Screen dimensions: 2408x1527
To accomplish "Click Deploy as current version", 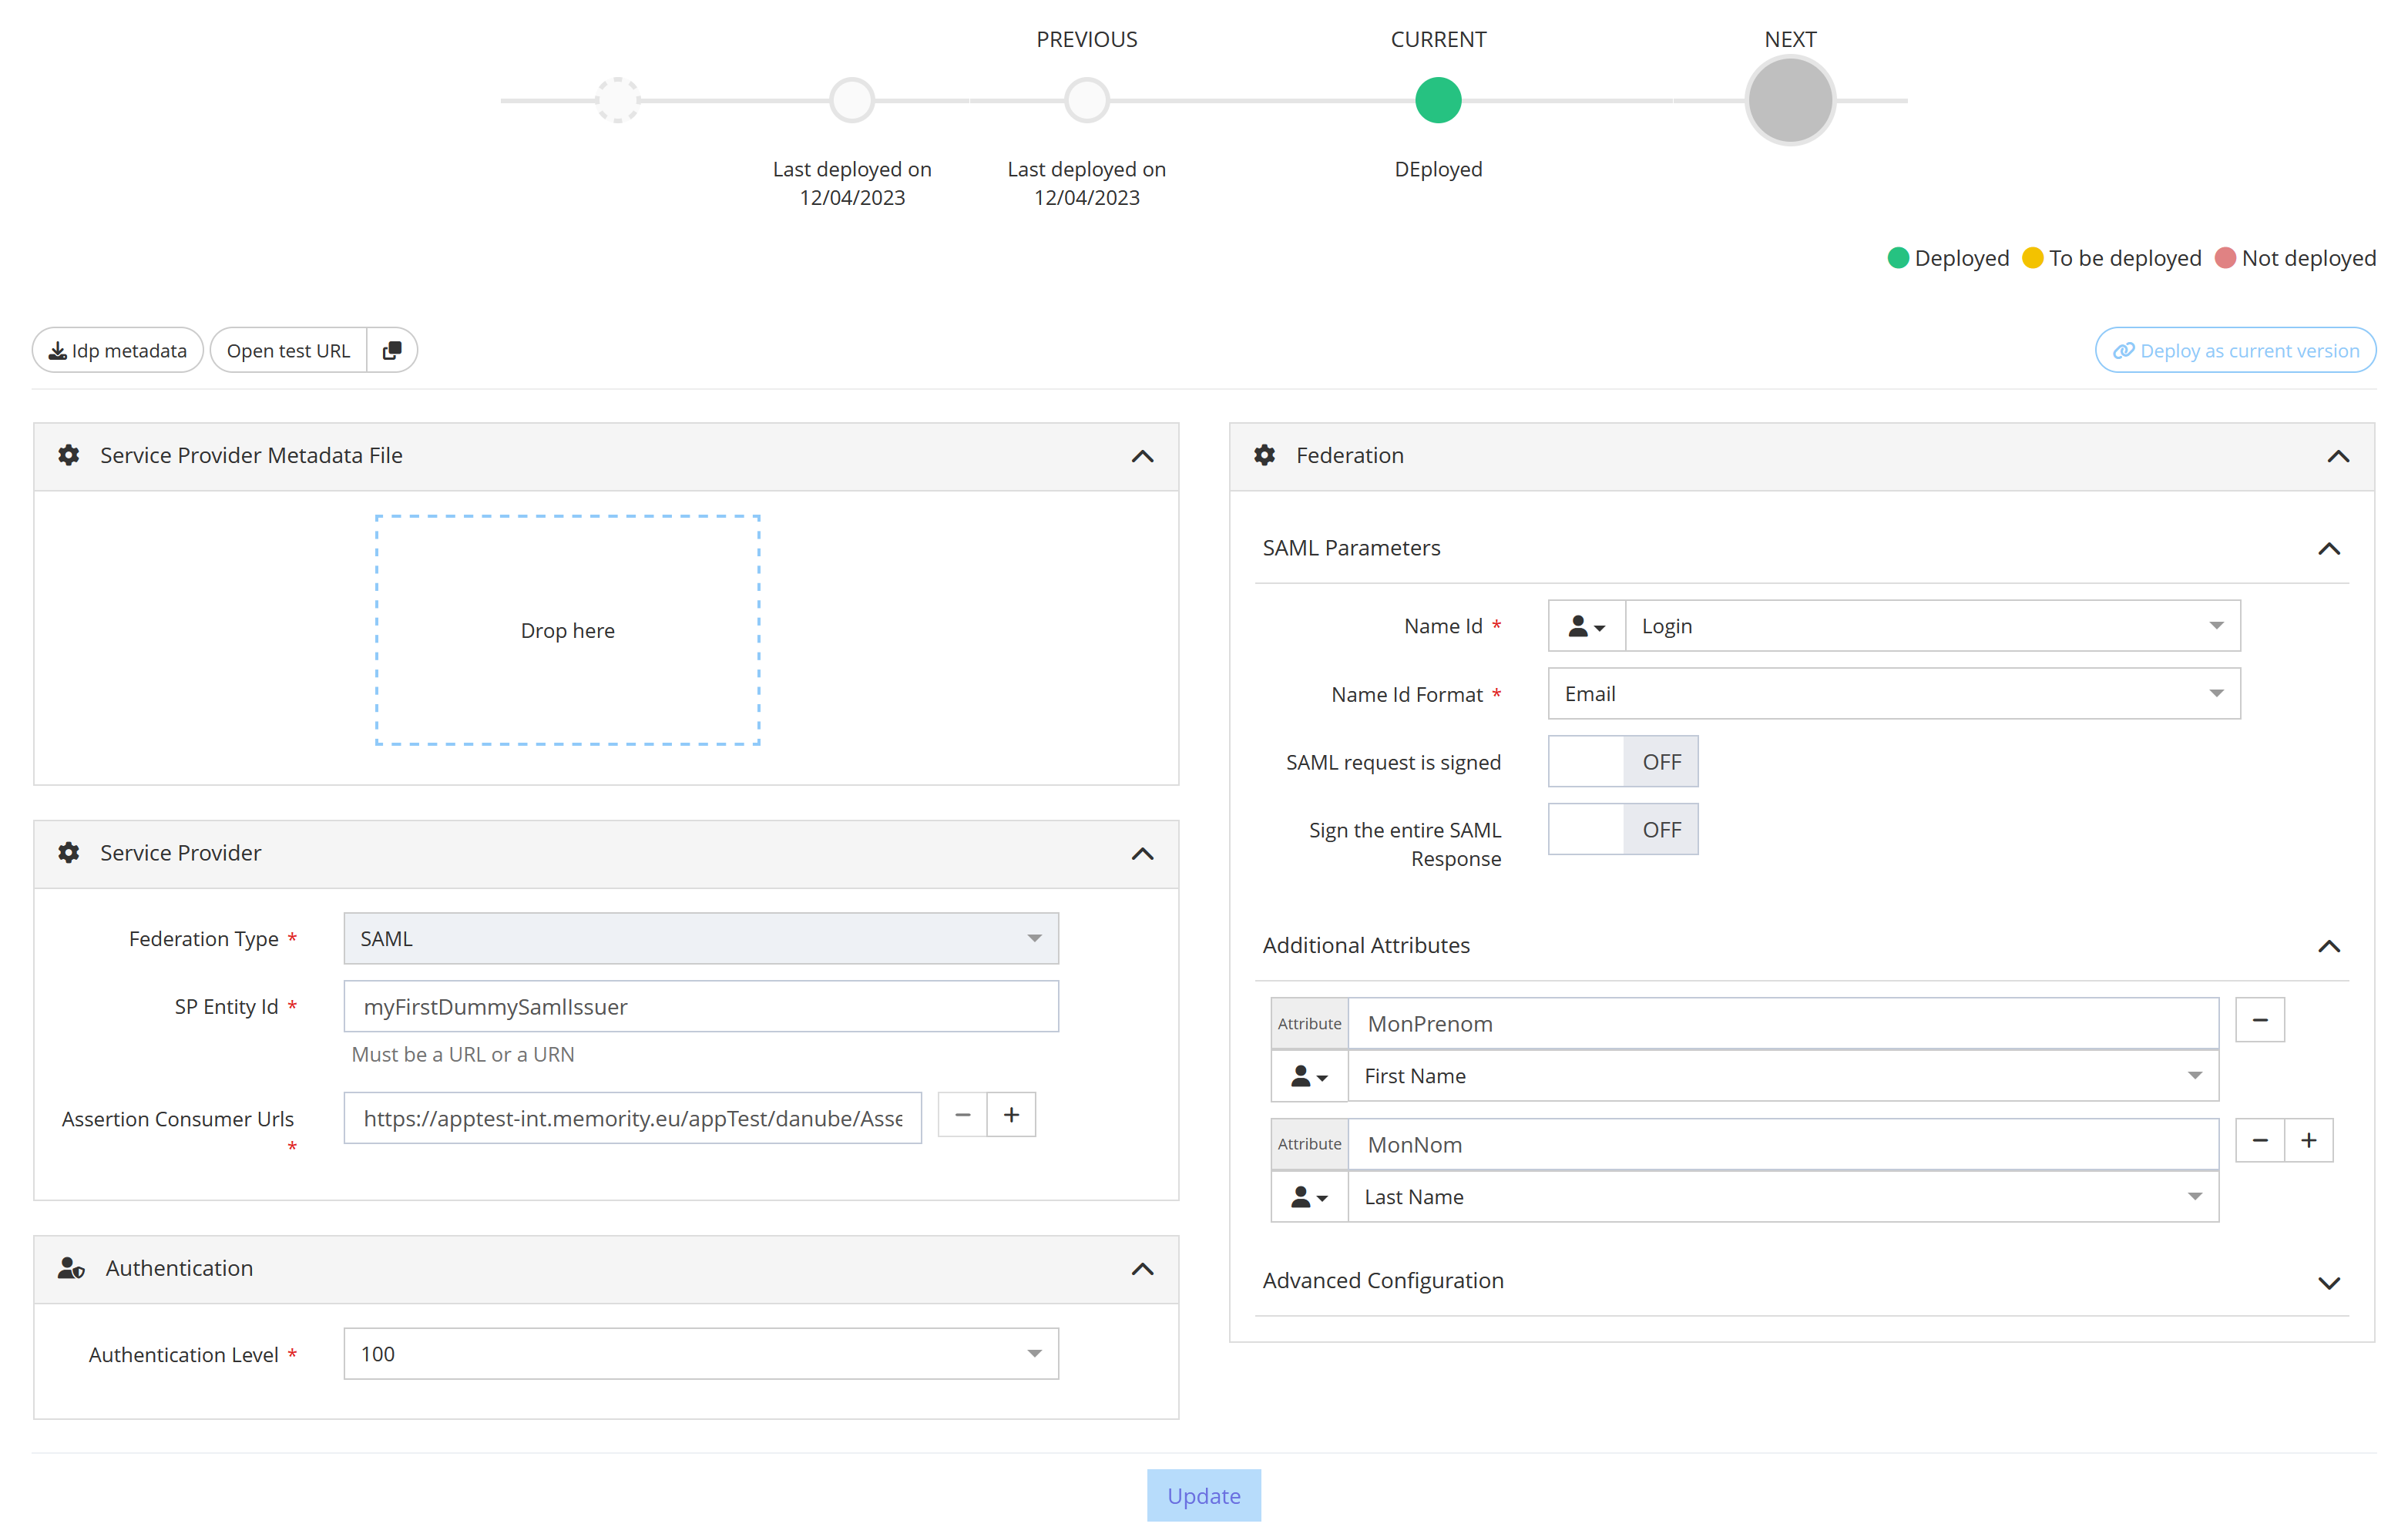I will 2235,350.
